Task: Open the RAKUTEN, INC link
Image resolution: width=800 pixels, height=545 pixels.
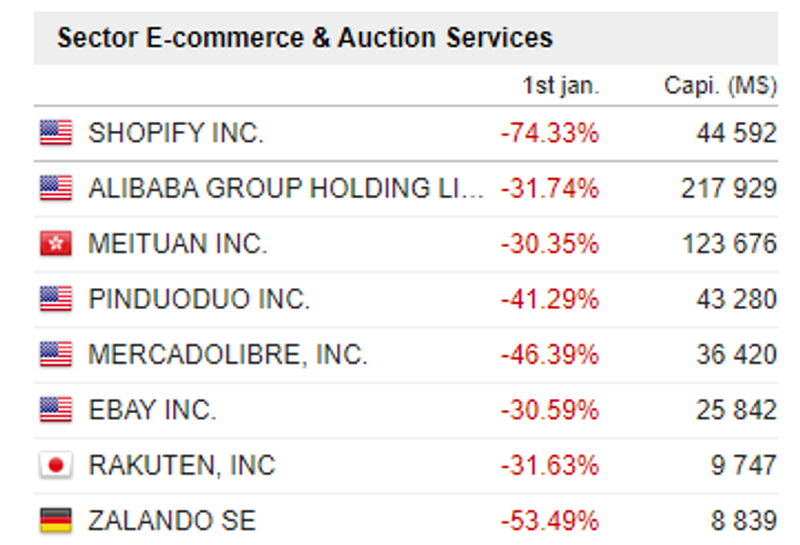Action: click(x=182, y=465)
